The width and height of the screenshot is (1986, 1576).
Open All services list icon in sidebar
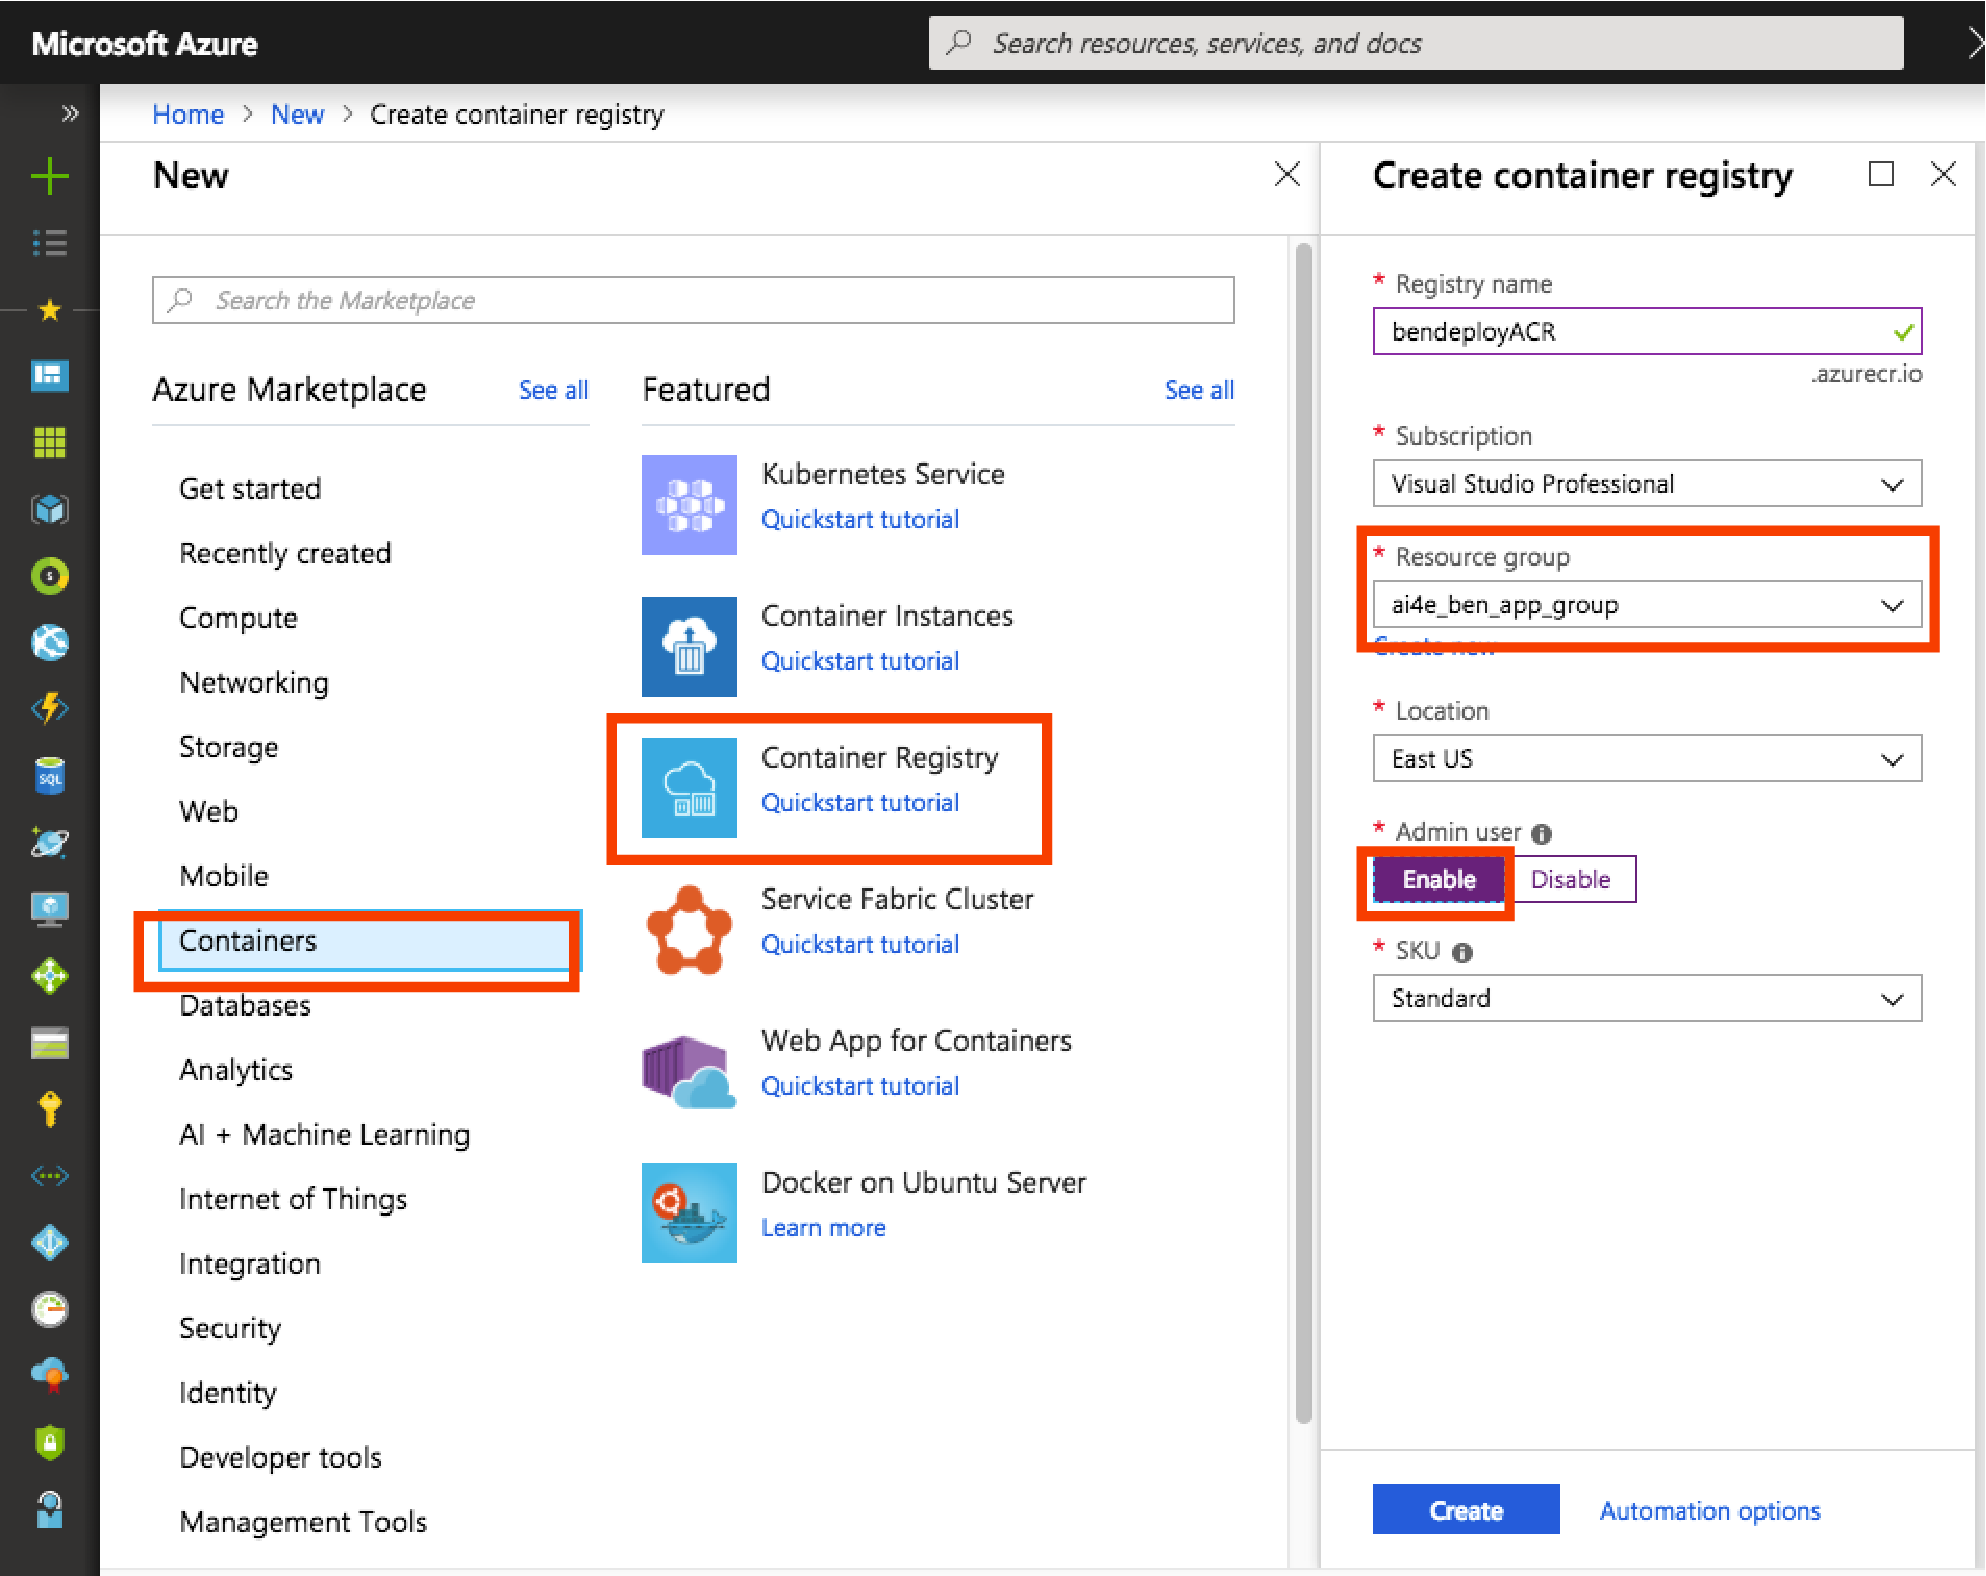[49, 243]
